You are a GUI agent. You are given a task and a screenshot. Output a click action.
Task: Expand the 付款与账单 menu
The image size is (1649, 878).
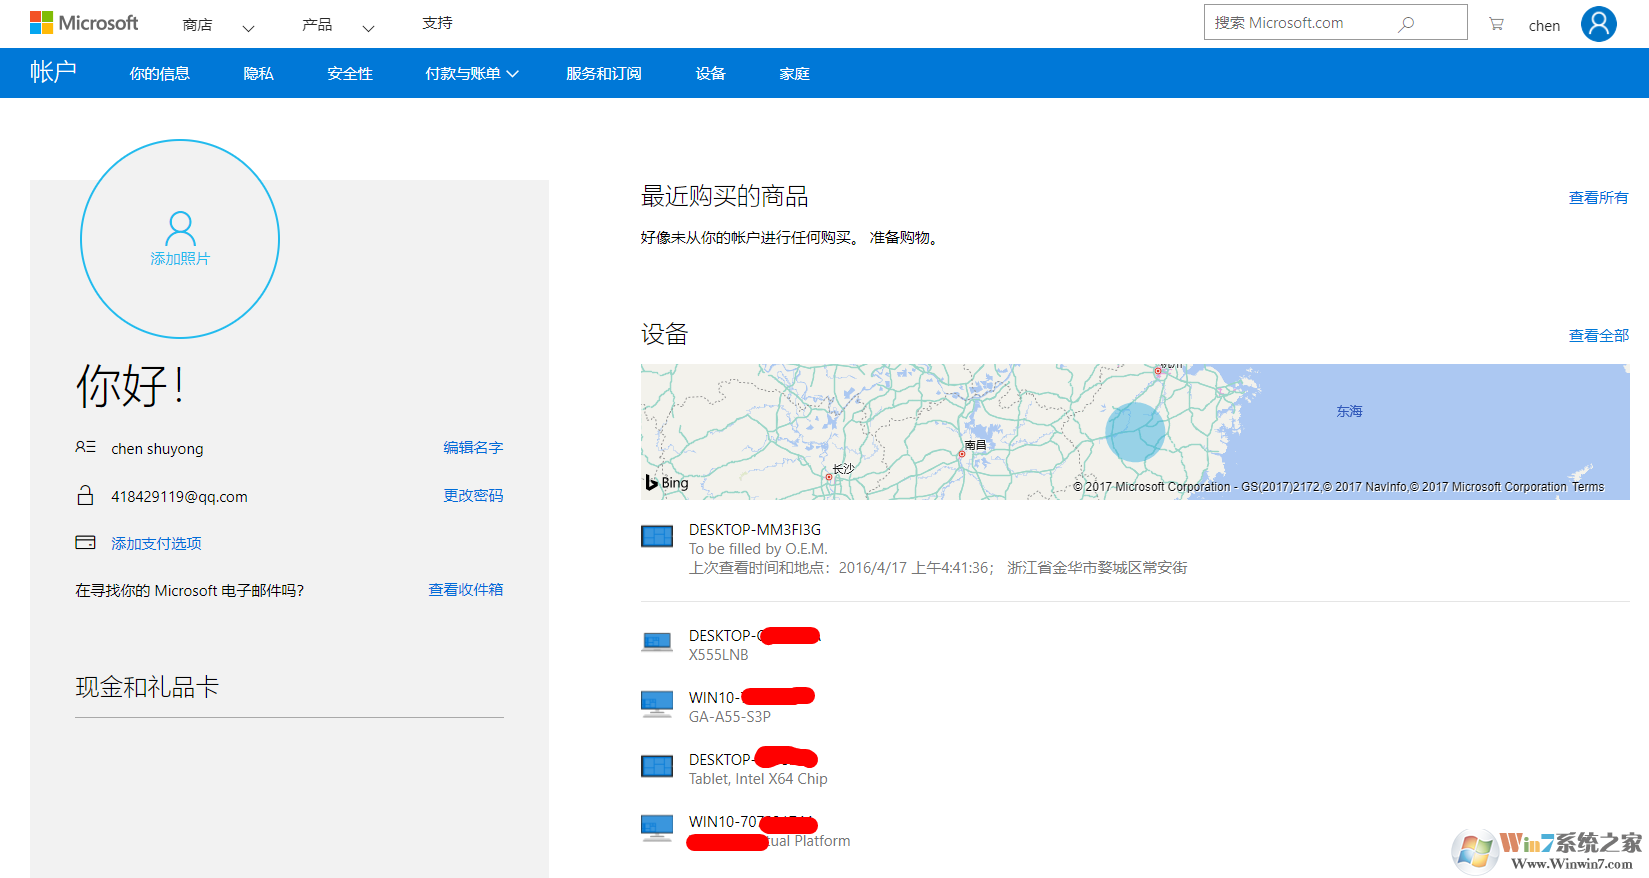tap(471, 73)
